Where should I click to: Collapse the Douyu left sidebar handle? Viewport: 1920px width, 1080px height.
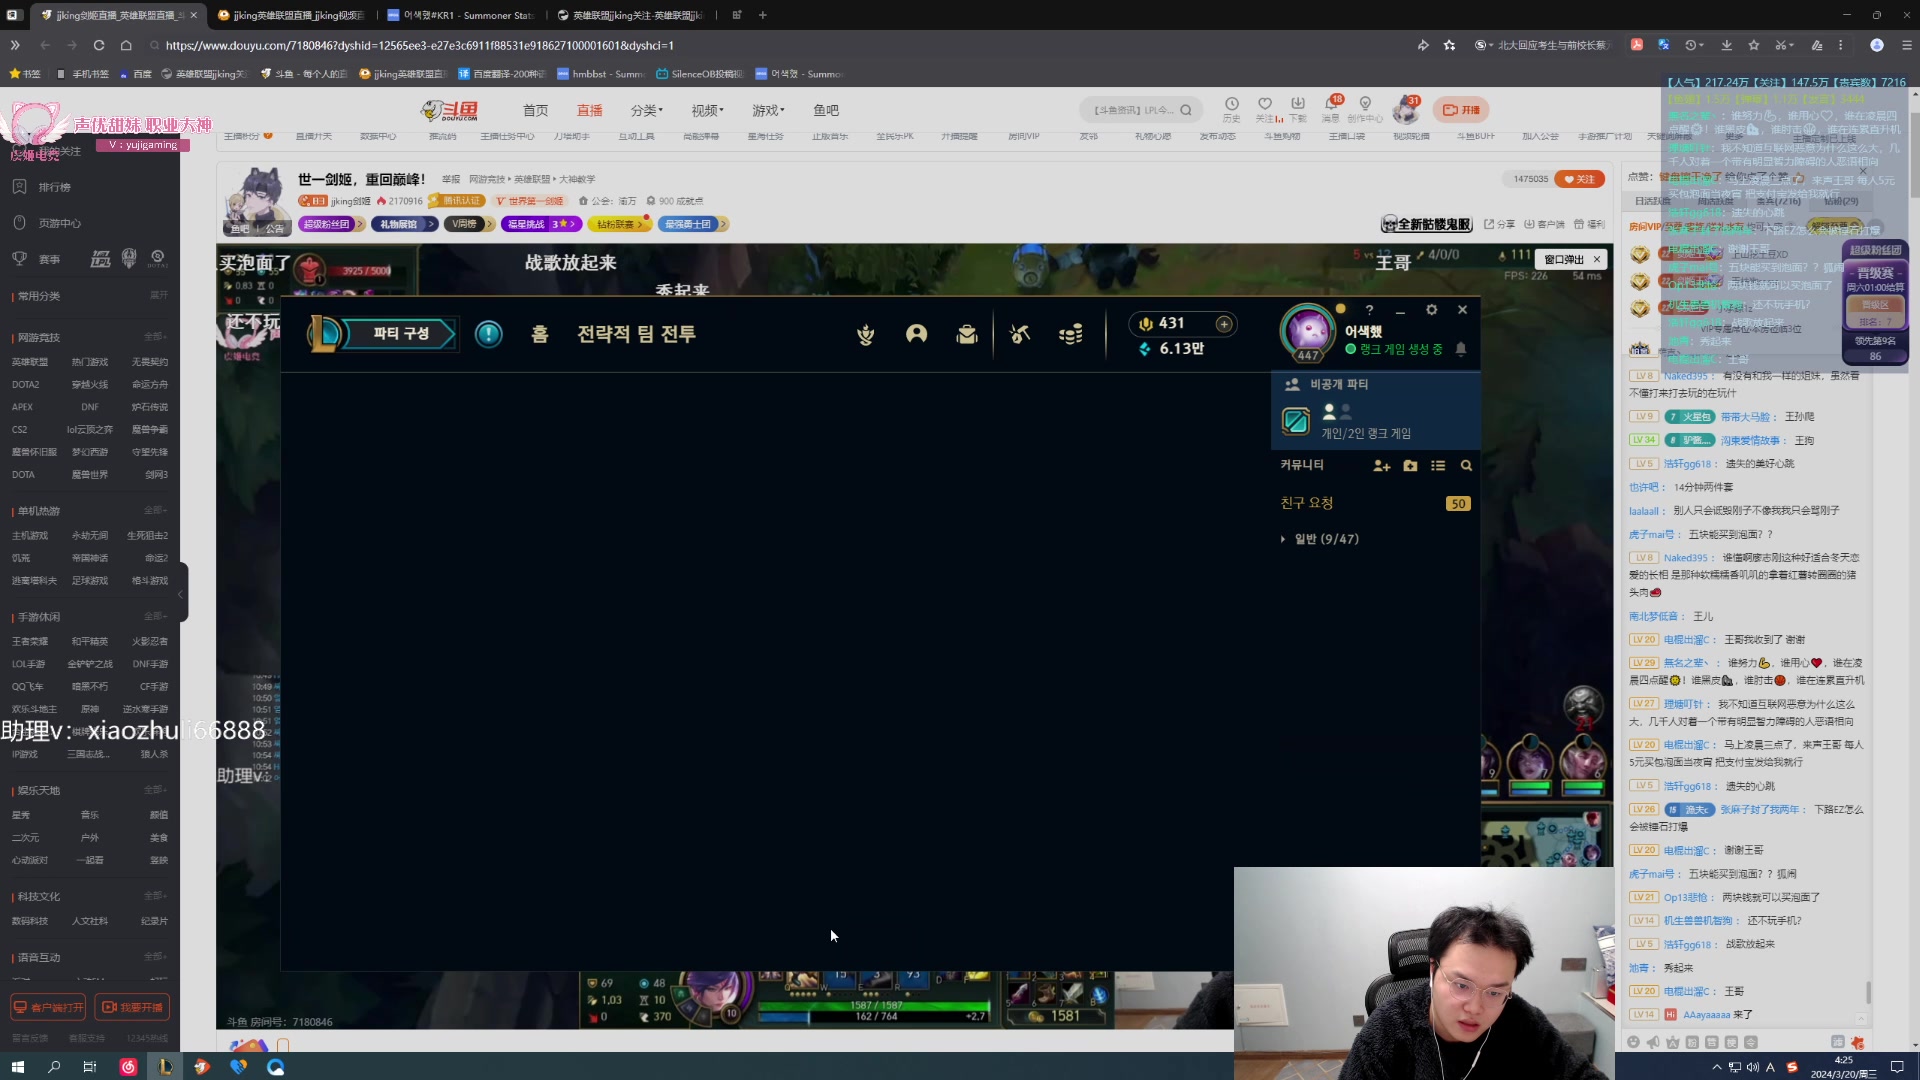click(181, 594)
